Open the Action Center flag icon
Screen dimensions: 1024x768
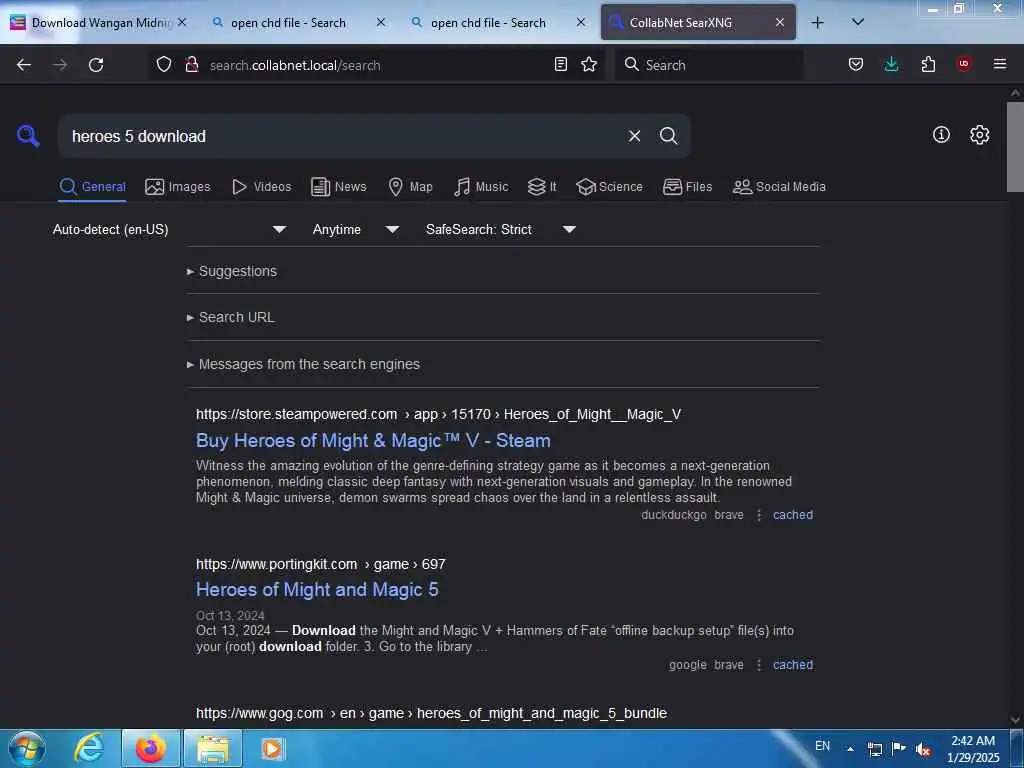tap(899, 748)
